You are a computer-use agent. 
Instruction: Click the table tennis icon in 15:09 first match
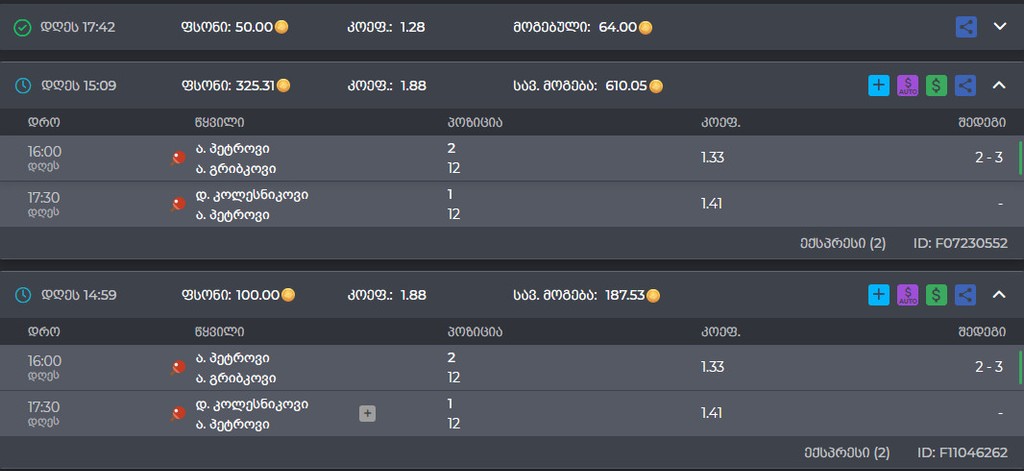(x=178, y=158)
